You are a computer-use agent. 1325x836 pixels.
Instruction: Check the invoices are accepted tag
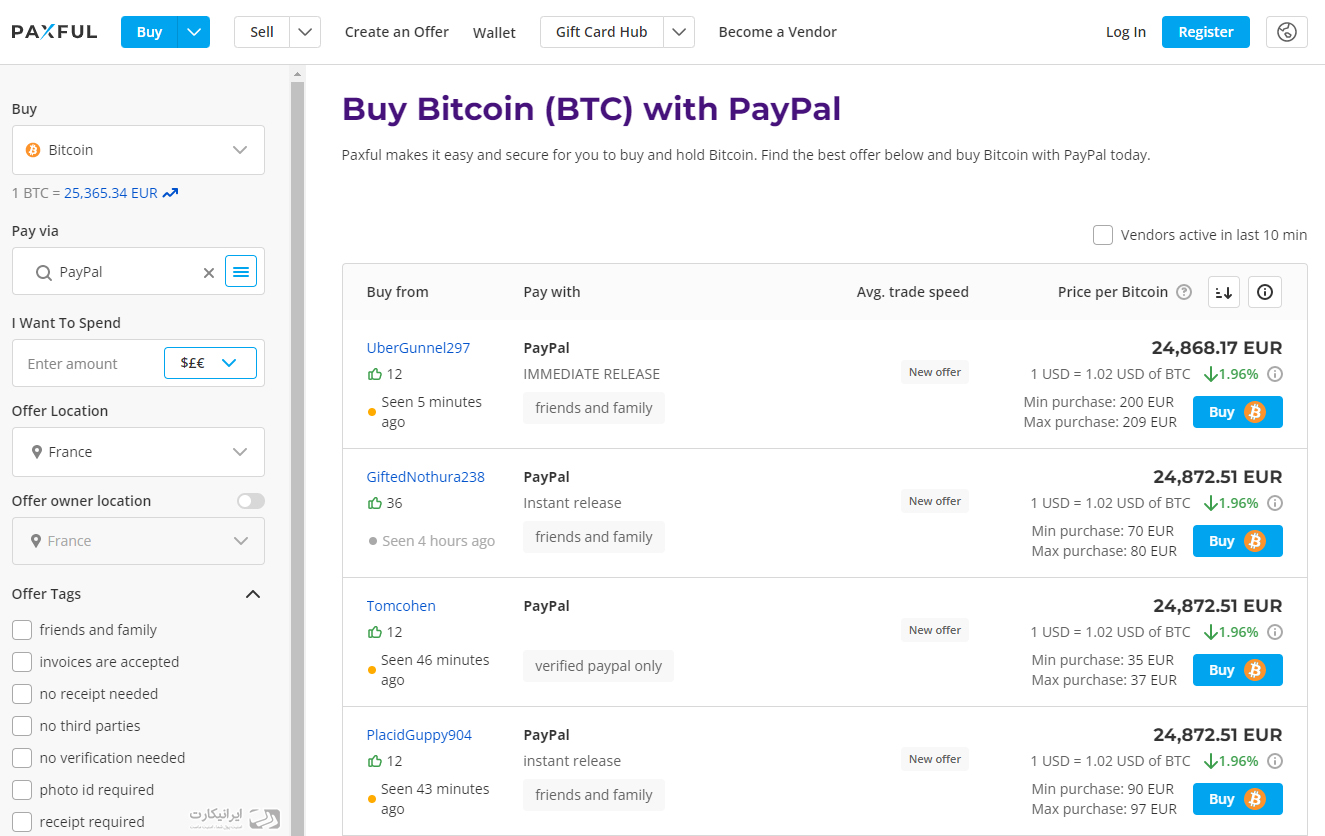click(x=22, y=662)
